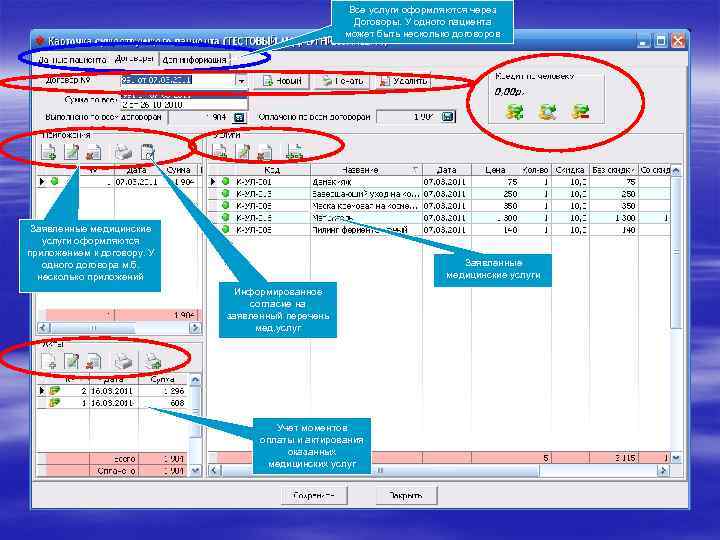
Task: Click the Закрыть button at the bottom
Action: (406, 495)
